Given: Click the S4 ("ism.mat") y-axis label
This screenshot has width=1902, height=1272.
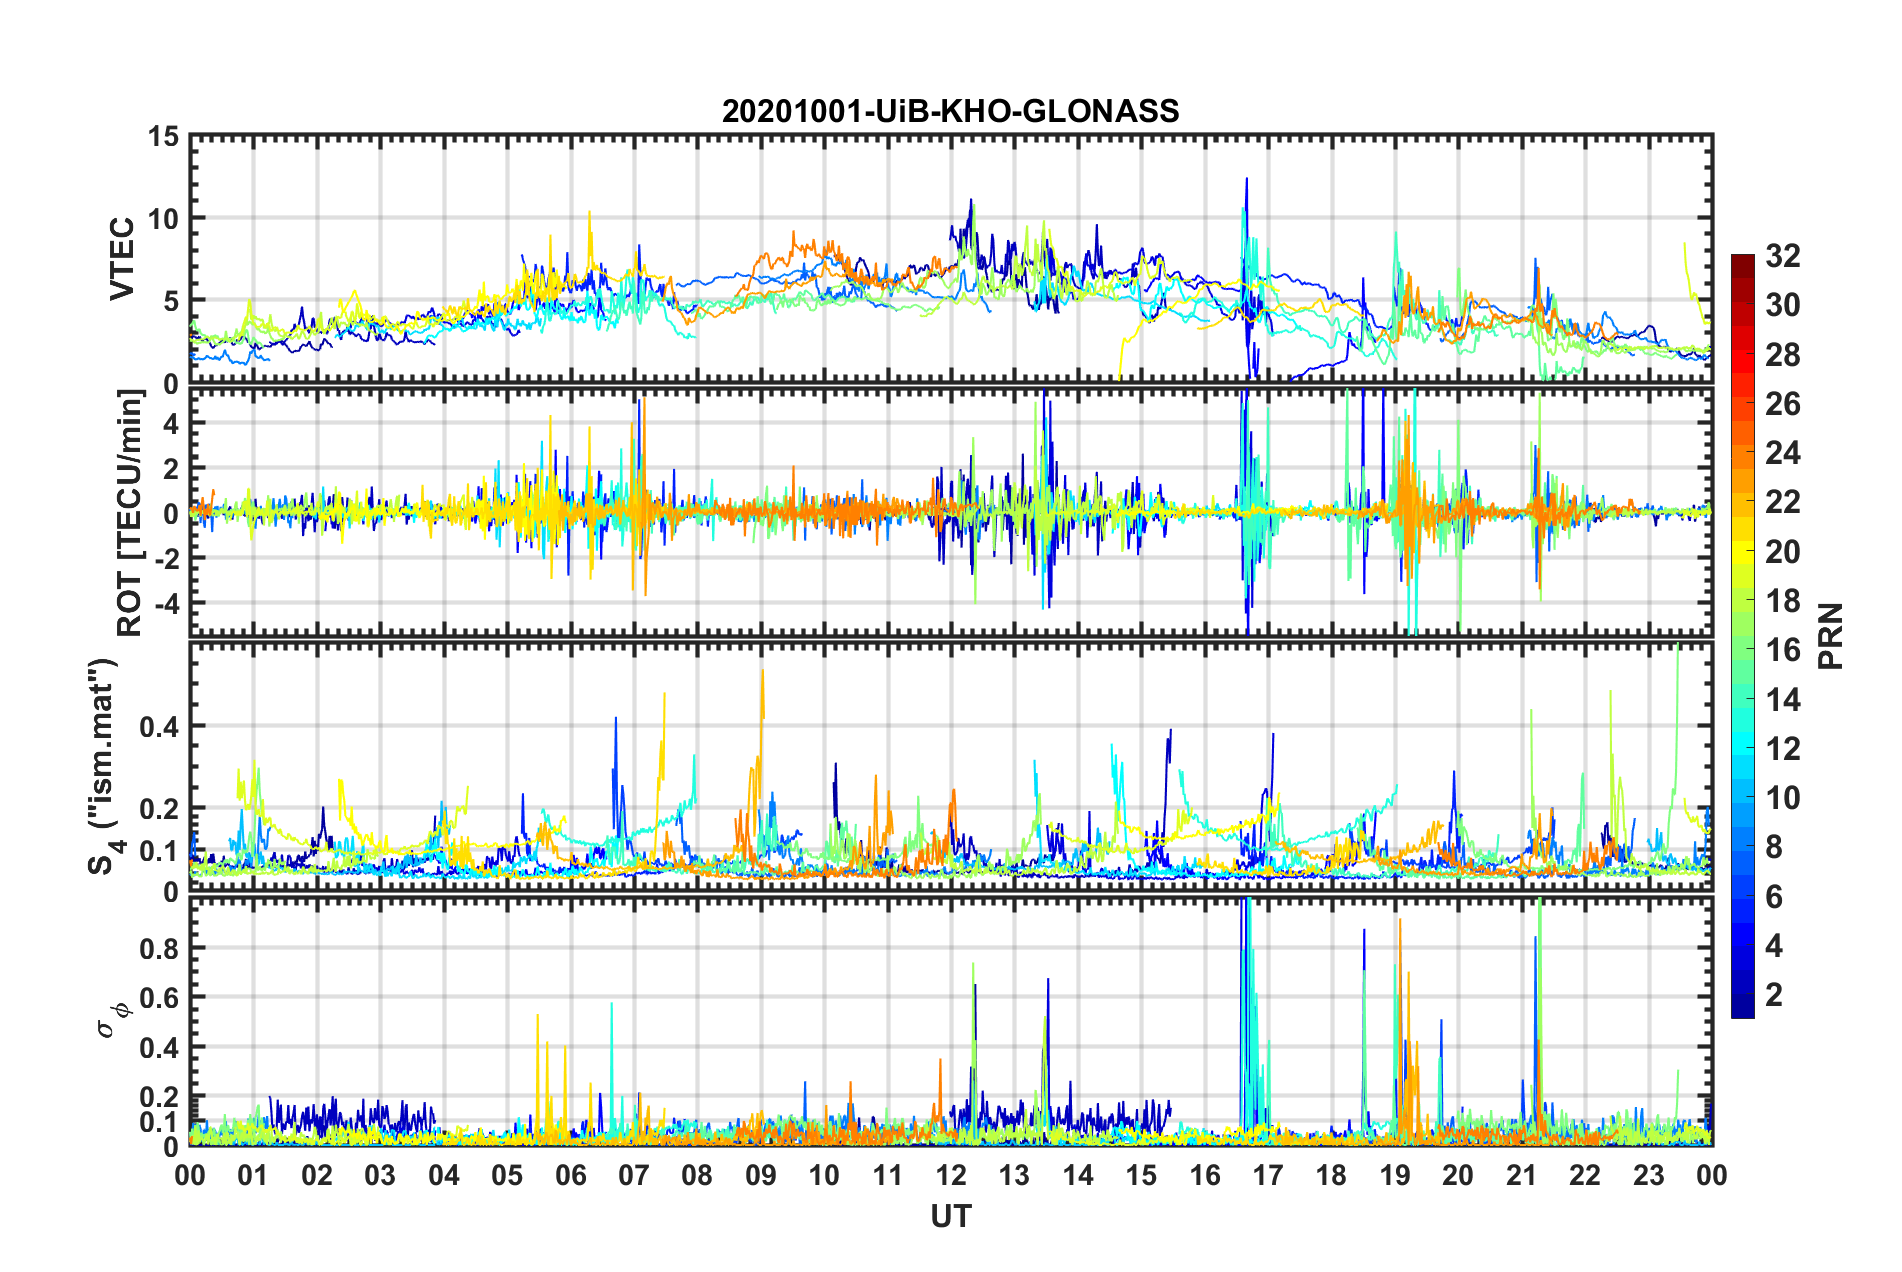Looking at the screenshot, I should coord(104,766).
